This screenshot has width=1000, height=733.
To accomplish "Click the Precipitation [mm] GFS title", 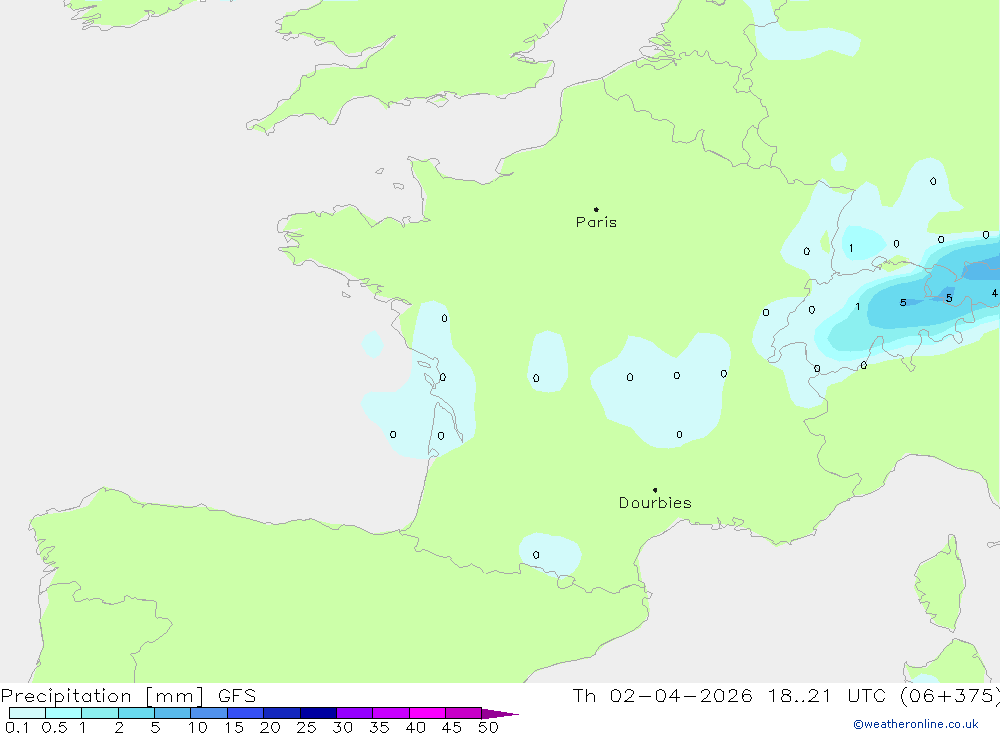I will (x=129, y=696).
